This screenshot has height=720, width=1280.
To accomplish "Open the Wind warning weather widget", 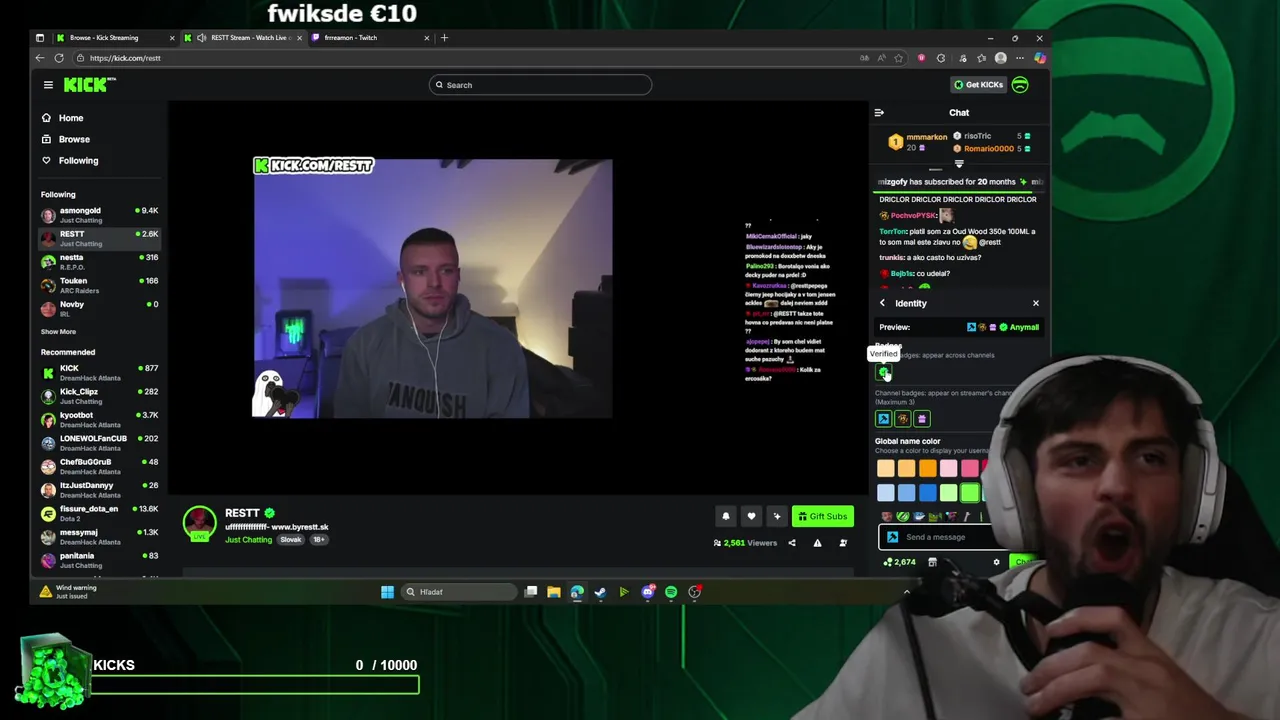I will click(x=68, y=592).
